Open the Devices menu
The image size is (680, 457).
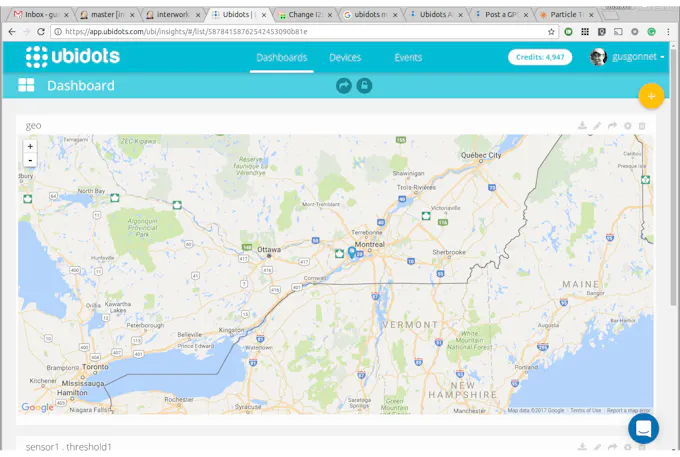pyautogui.click(x=345, y=58)
